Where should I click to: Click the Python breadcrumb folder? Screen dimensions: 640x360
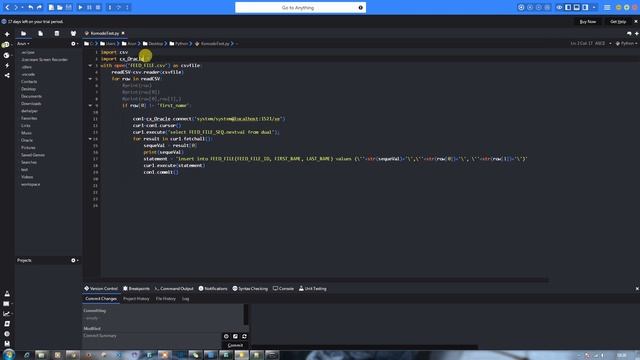[178, 44]
